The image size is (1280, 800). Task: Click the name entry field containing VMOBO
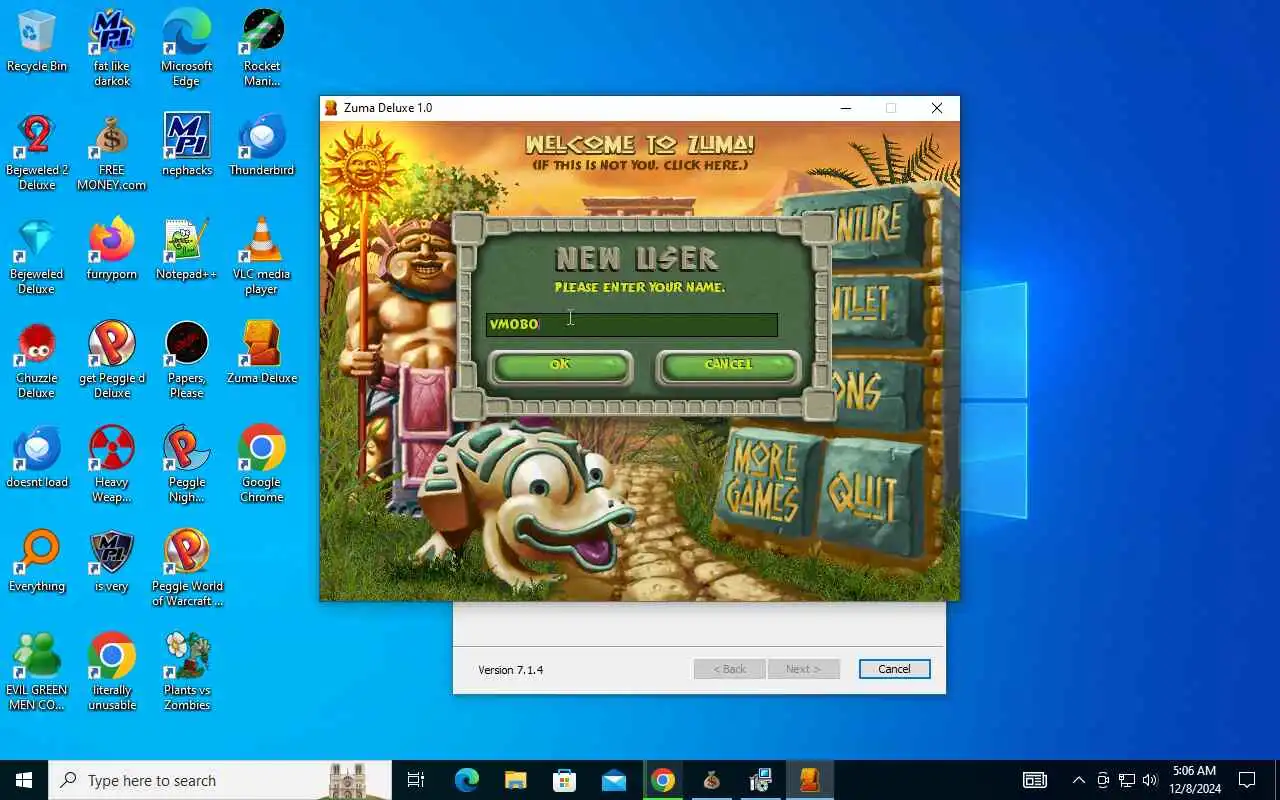point(631,324)
